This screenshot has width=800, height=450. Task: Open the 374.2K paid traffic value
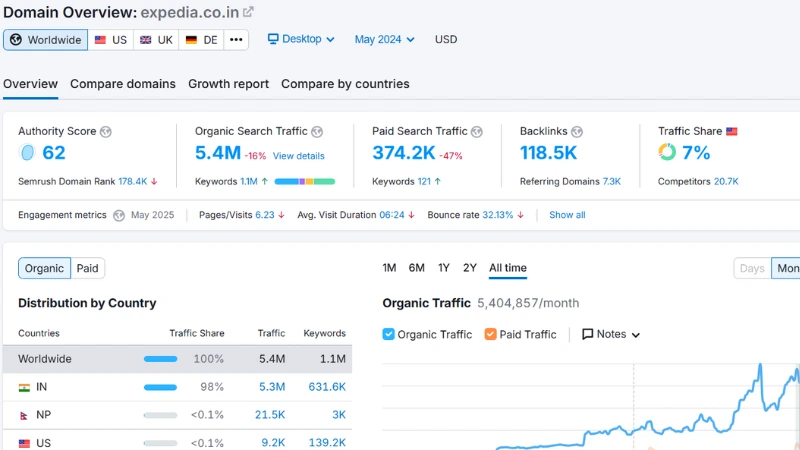coord(404,153)
